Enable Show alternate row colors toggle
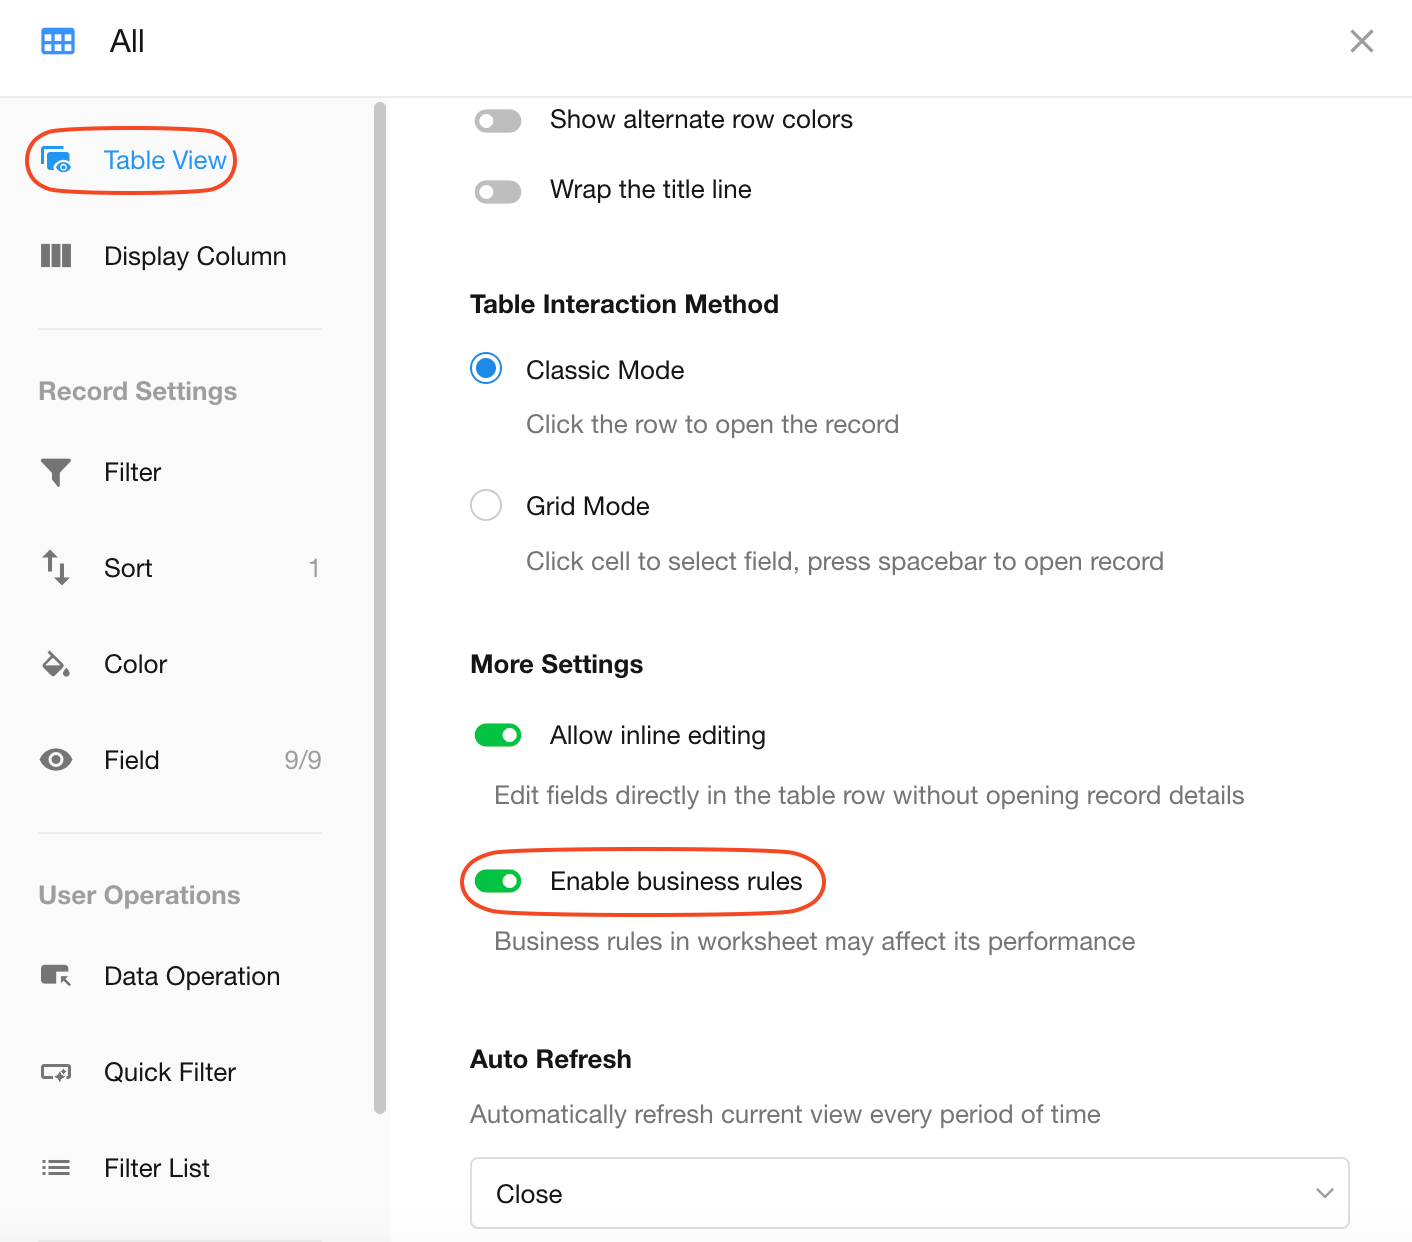The height and width of the screenshot is (1242, 1412). (498, 121)
